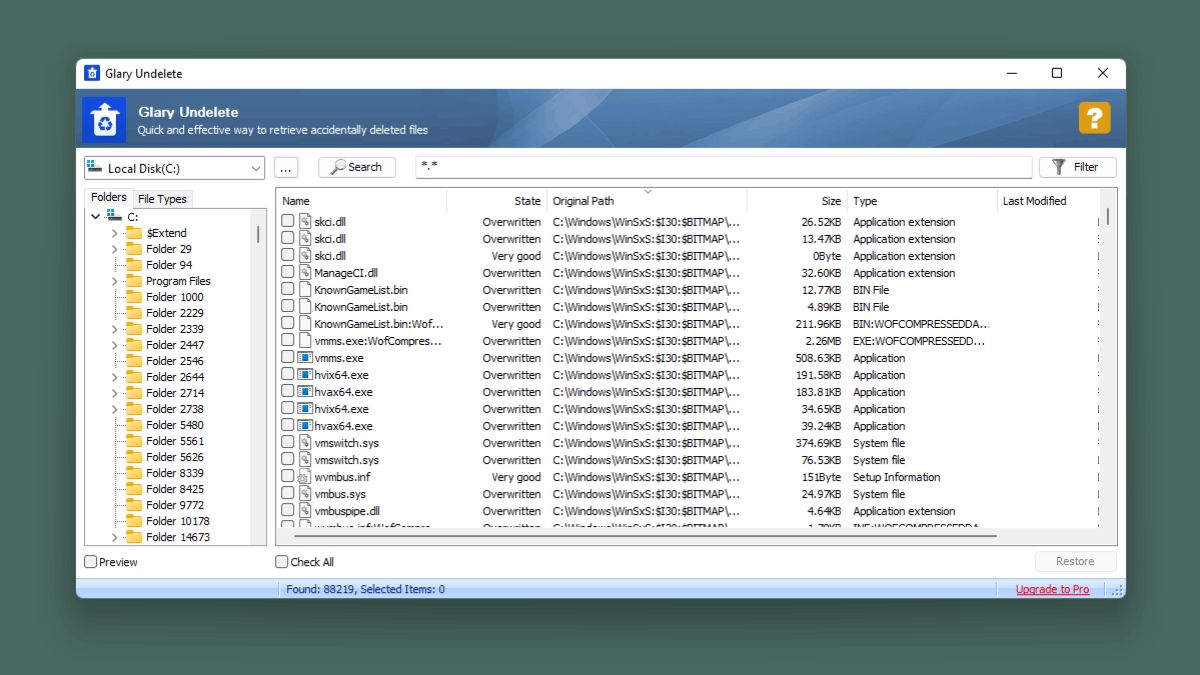Click the vmbuspipe.dll file icon
This screenshot has width=1200, height=675.
point(305,511)
